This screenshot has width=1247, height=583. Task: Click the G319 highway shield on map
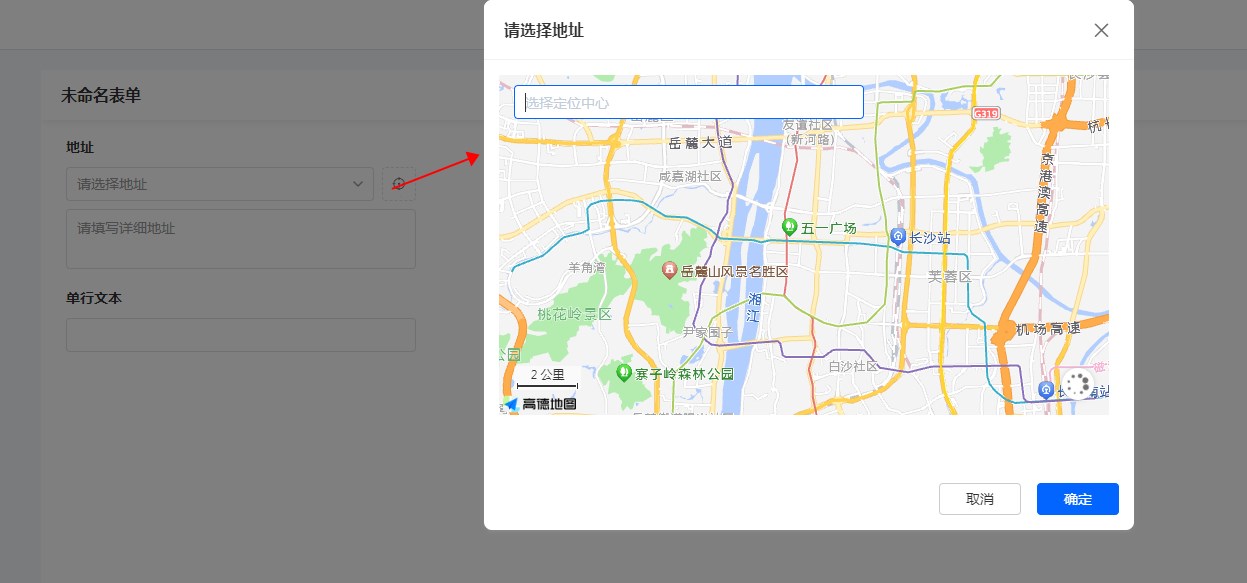click(986, 114)
